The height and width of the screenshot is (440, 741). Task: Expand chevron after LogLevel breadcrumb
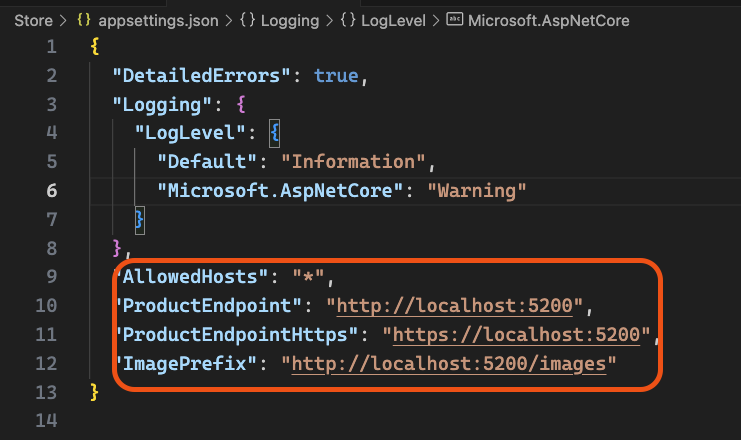tap(436, 21)
